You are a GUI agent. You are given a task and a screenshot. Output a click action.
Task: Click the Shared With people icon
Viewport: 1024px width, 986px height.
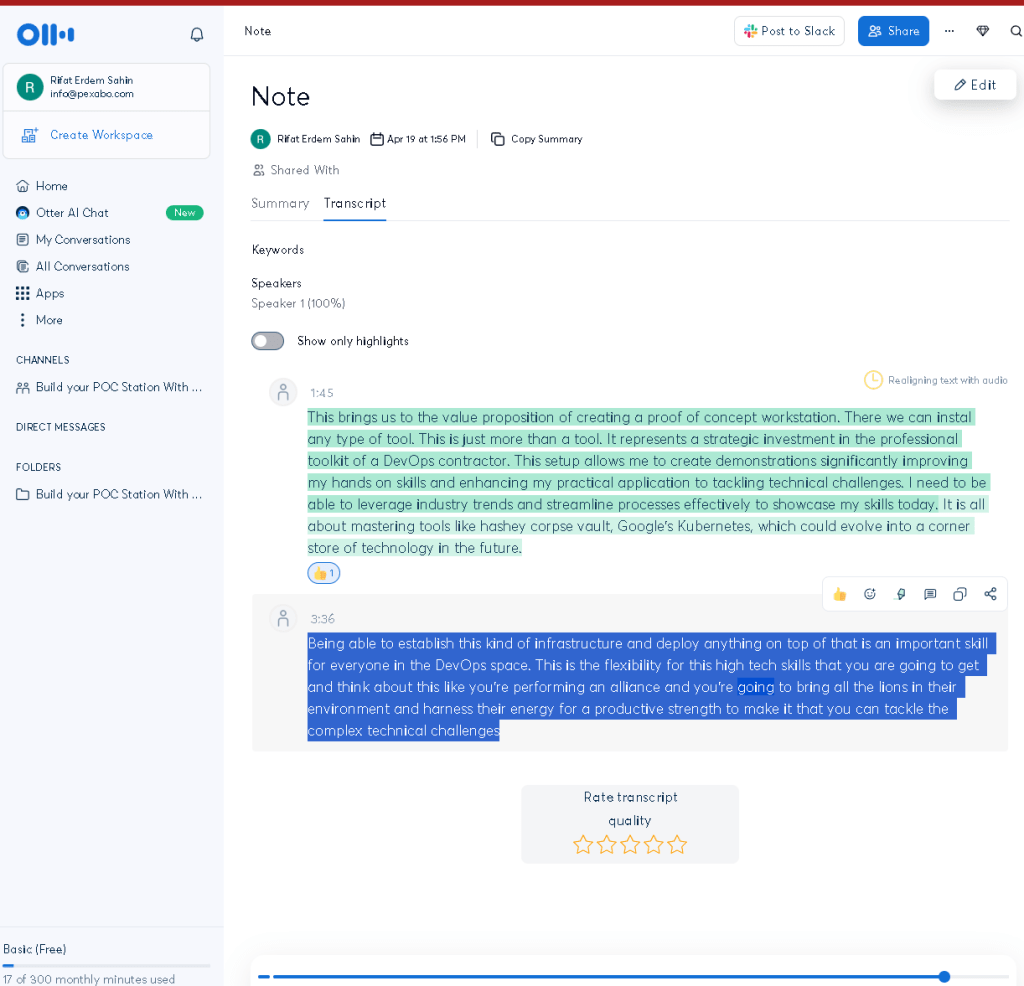point(259,170)
